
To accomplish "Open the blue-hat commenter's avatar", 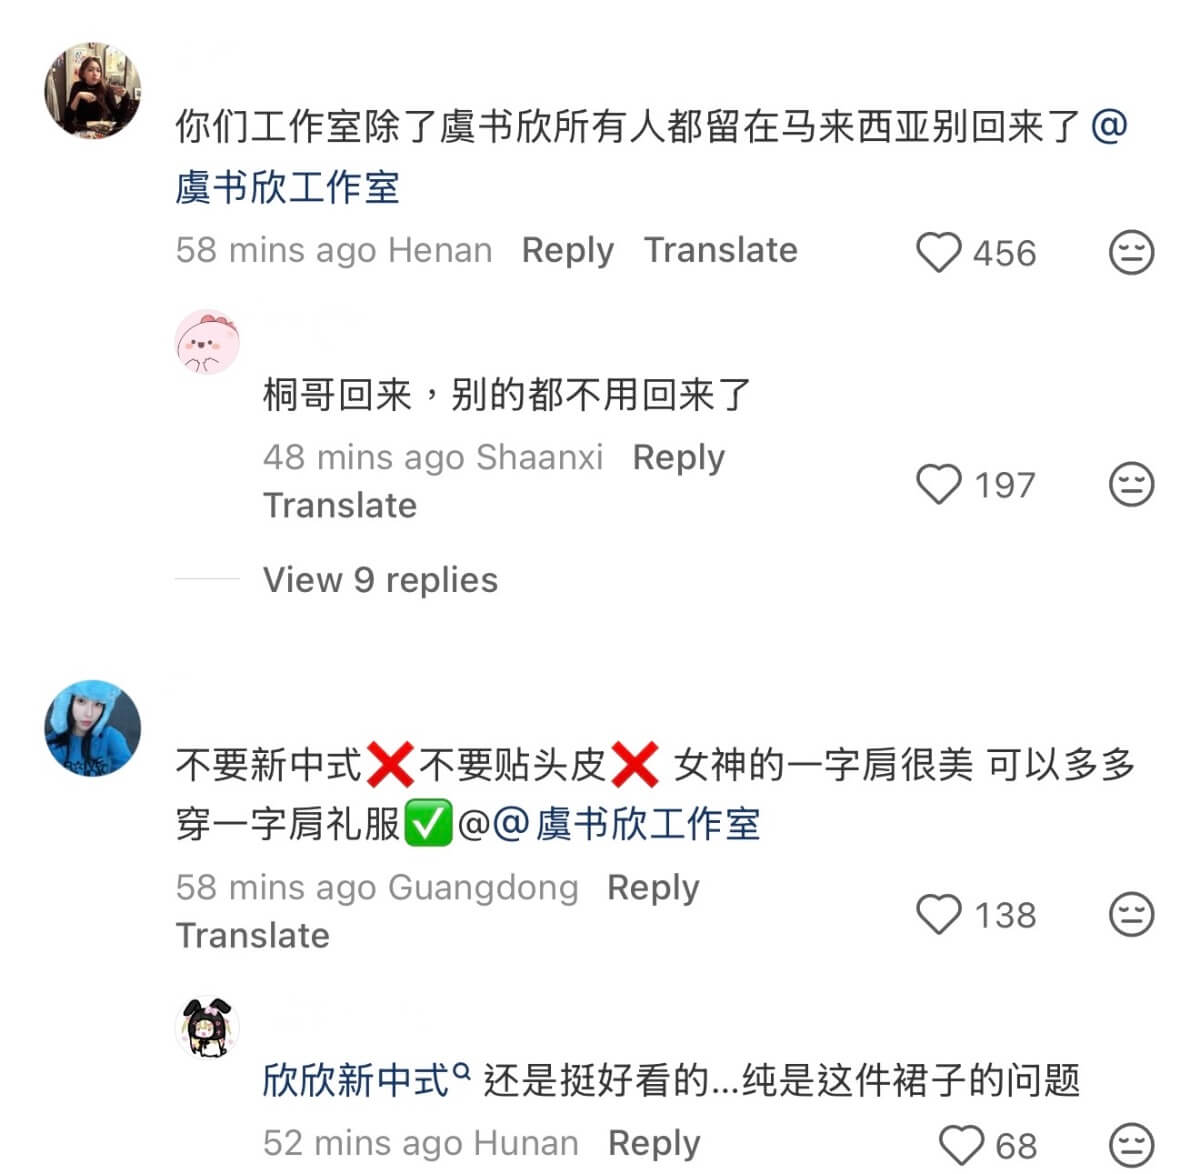I will coord(93,727).
